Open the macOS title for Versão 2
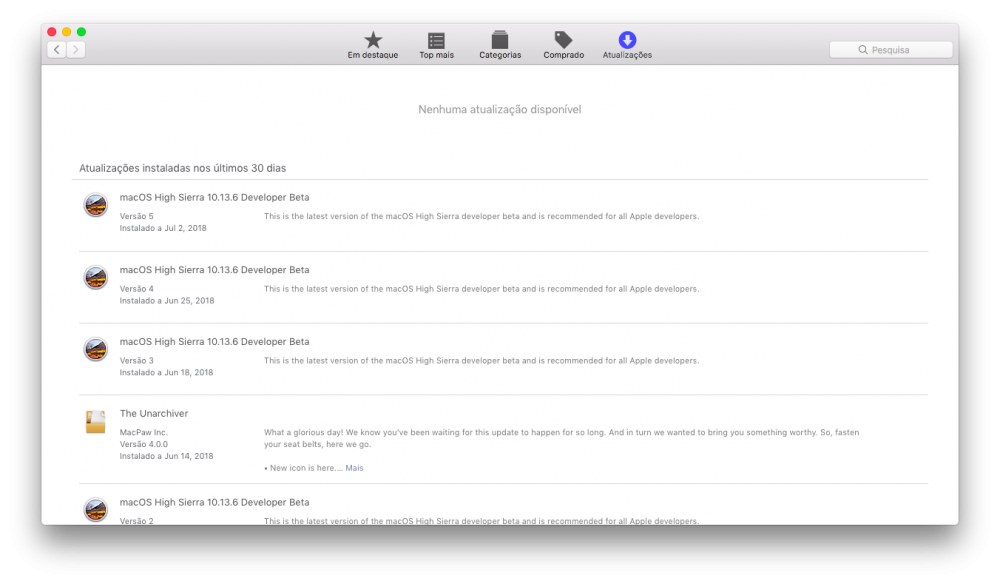The height and width of the screenshot is (584, 1000). pos(214,502)
